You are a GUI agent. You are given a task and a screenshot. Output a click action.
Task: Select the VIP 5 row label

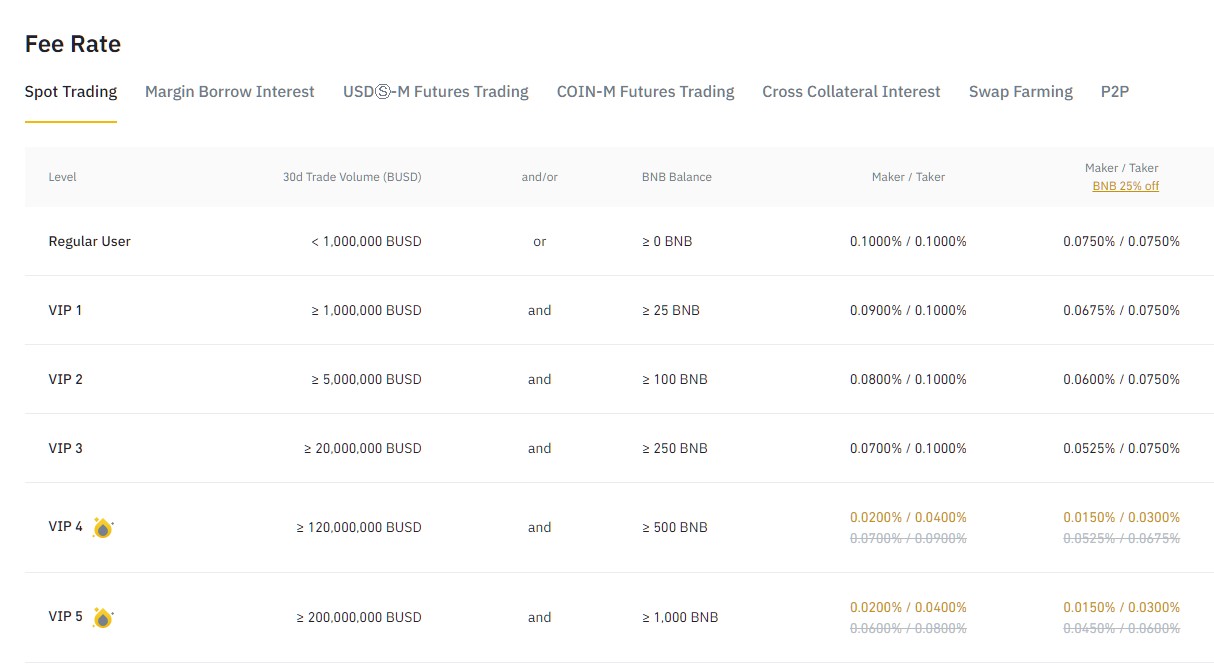pyautogui.click(x=66, y=616)
